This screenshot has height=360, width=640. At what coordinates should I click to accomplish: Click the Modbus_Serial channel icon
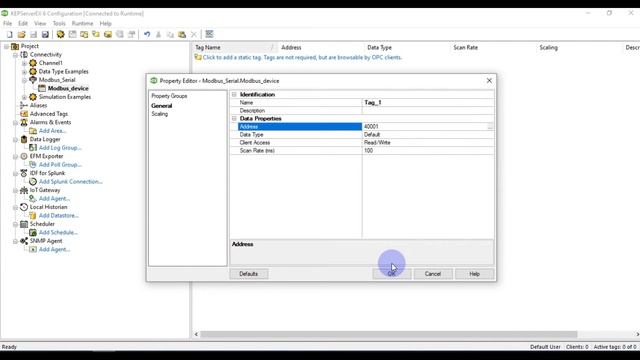tap(33, 80)
